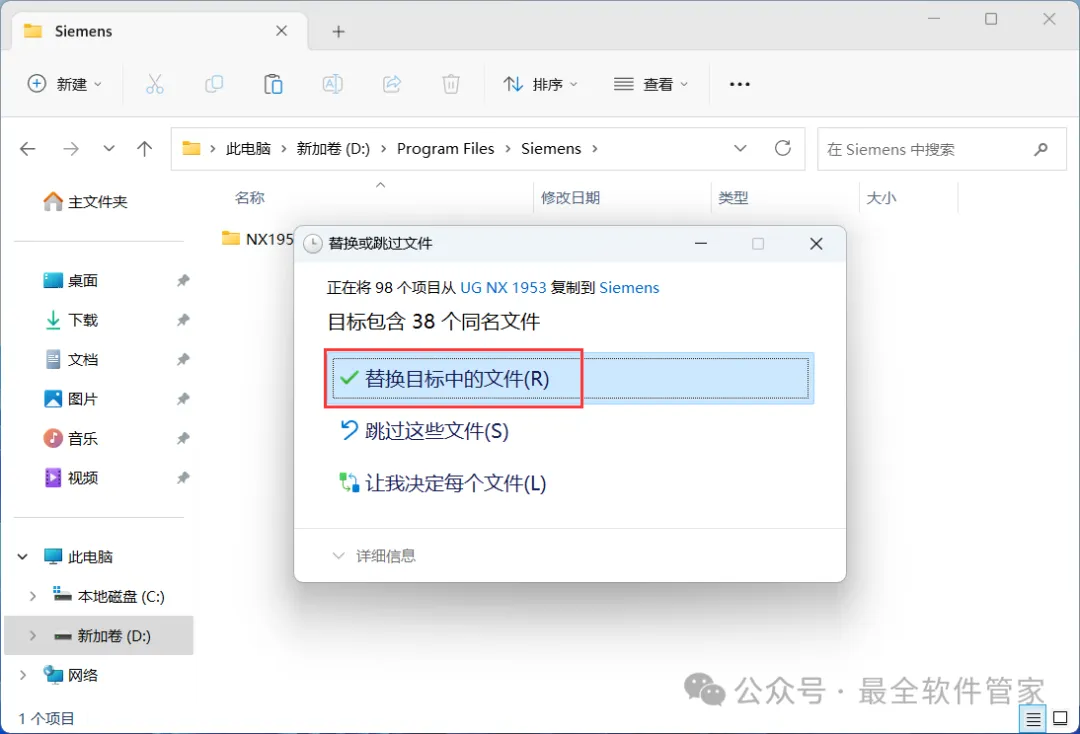This screenshot has width=1080, height=734.
Task: Click 此电脑 in the address bar
Action: click(x=248, y=149)
